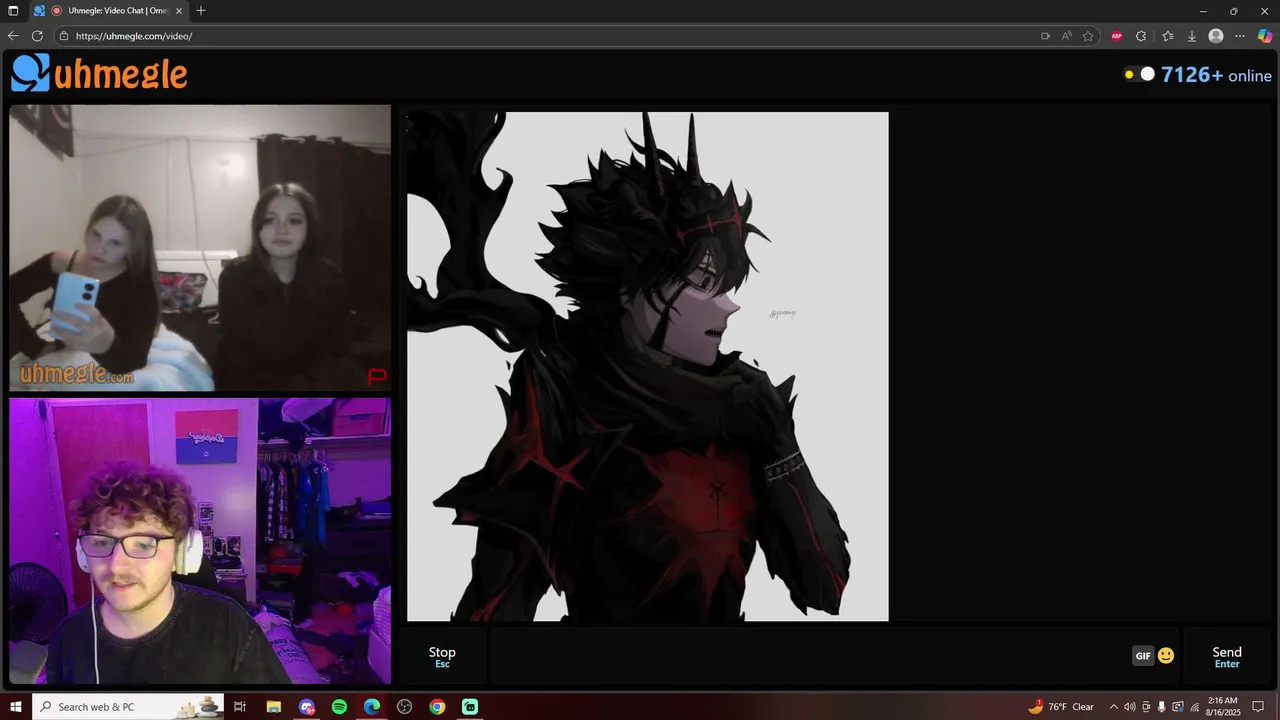
Task: Toggle the dark/light theme switch
Action: (x=1139, y=74)
